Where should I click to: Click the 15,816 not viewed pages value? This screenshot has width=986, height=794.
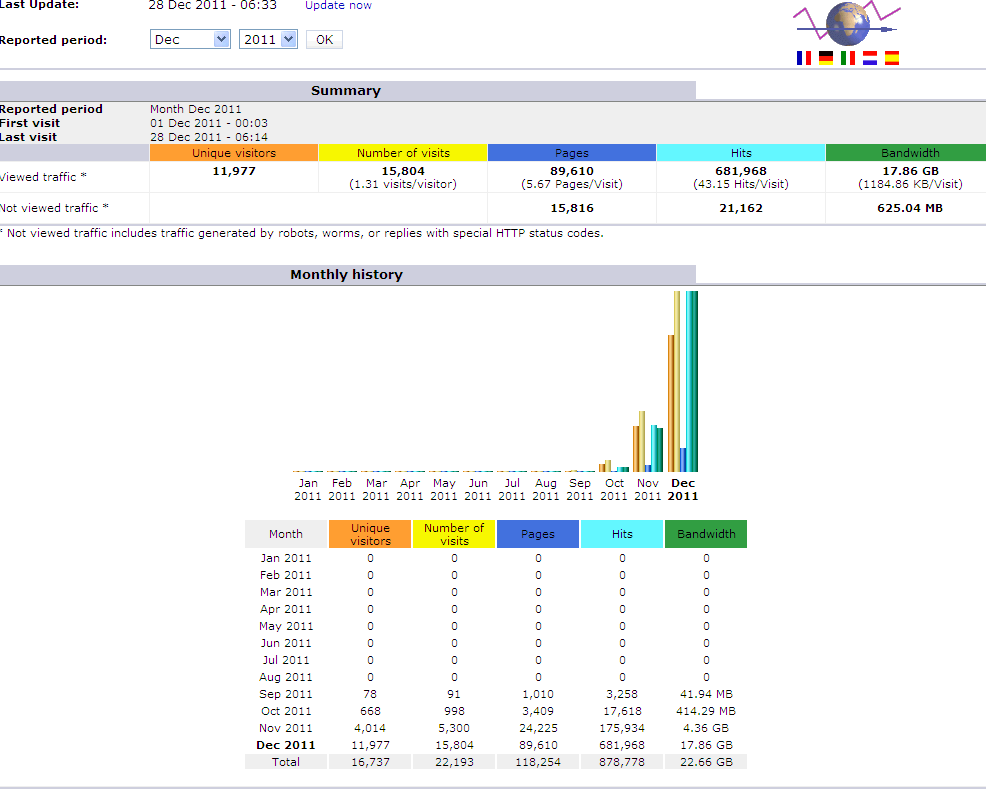click(x=572, y=208)
